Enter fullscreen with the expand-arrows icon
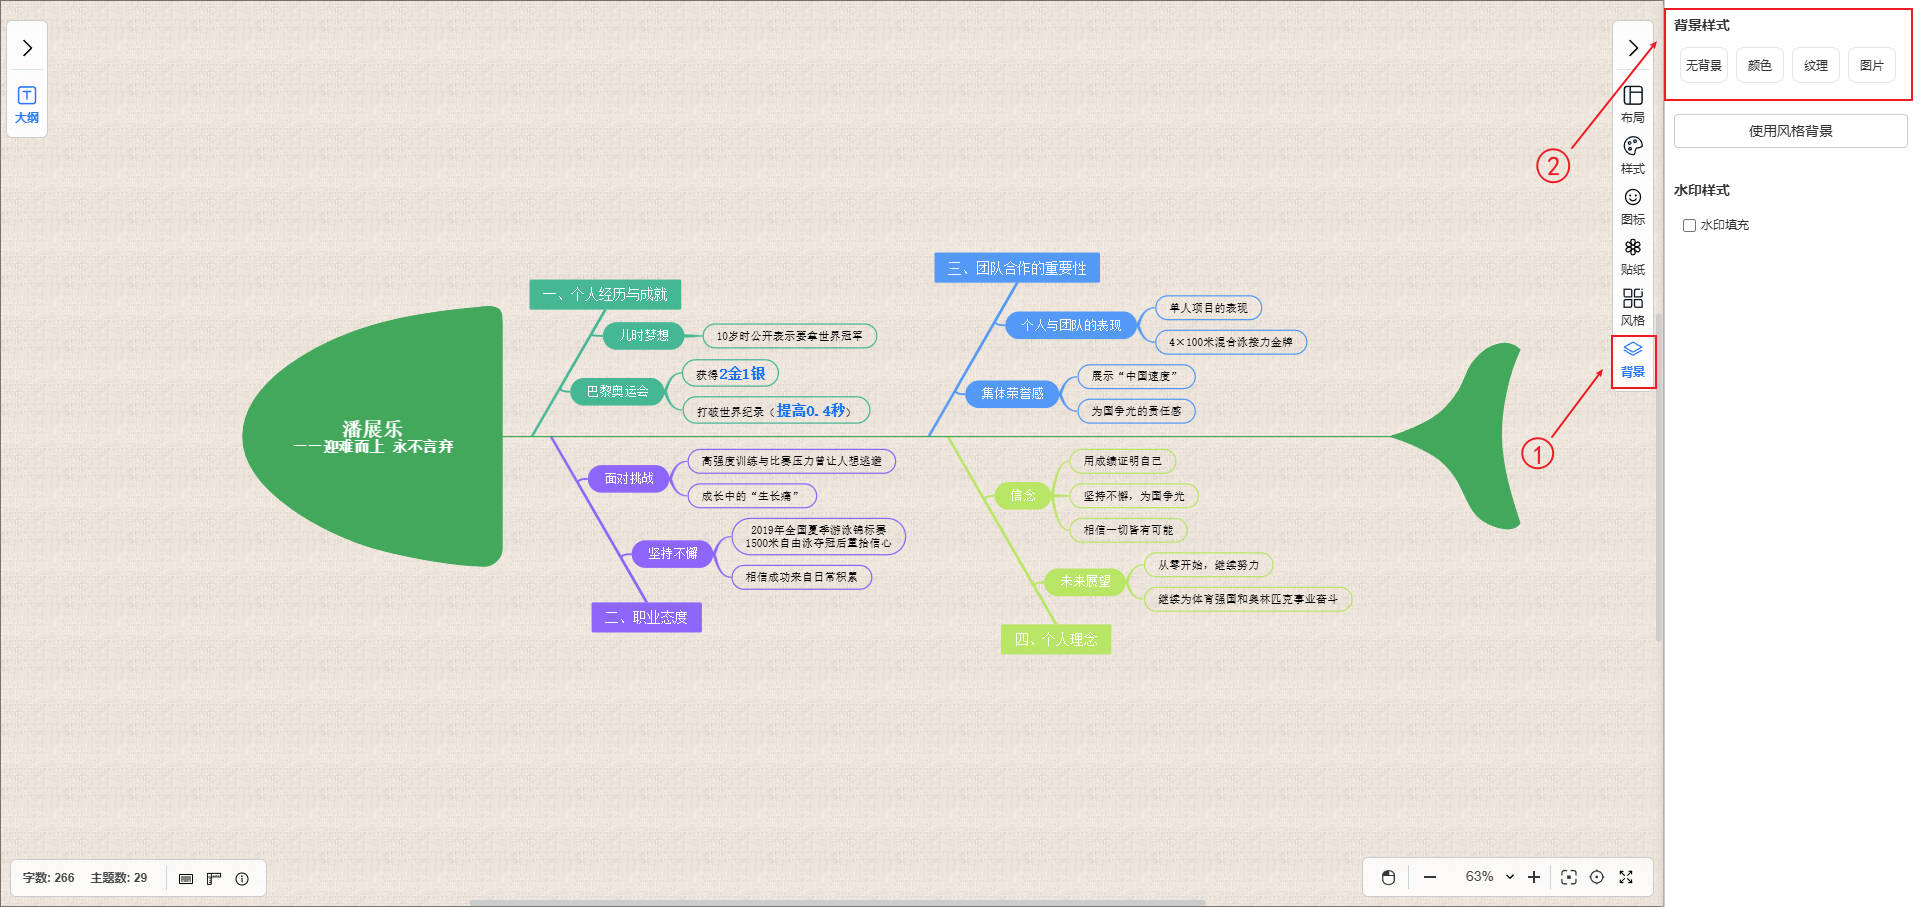 point(1626,877)
